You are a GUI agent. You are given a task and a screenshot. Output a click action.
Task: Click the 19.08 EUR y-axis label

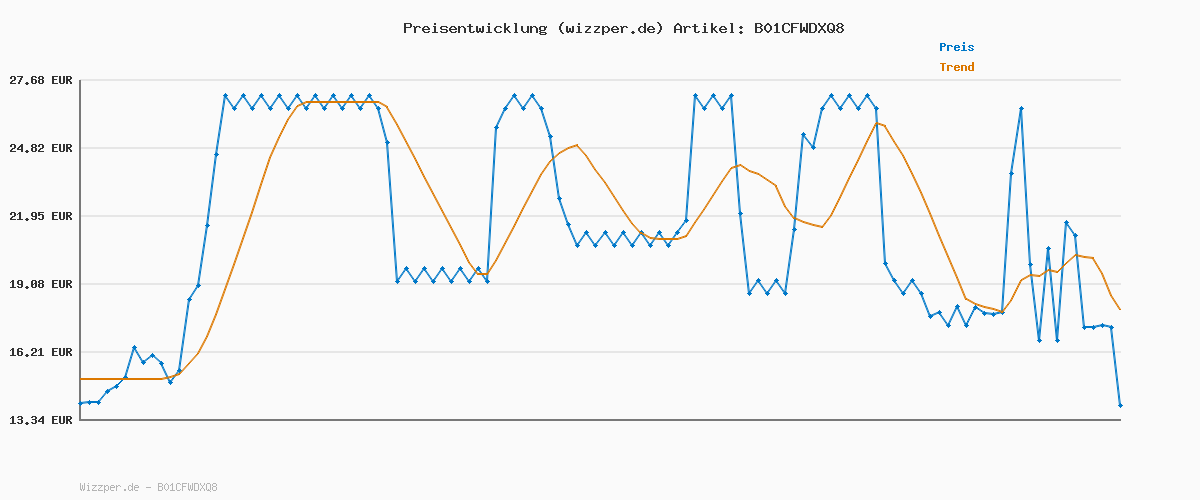(x=41, y=284)
